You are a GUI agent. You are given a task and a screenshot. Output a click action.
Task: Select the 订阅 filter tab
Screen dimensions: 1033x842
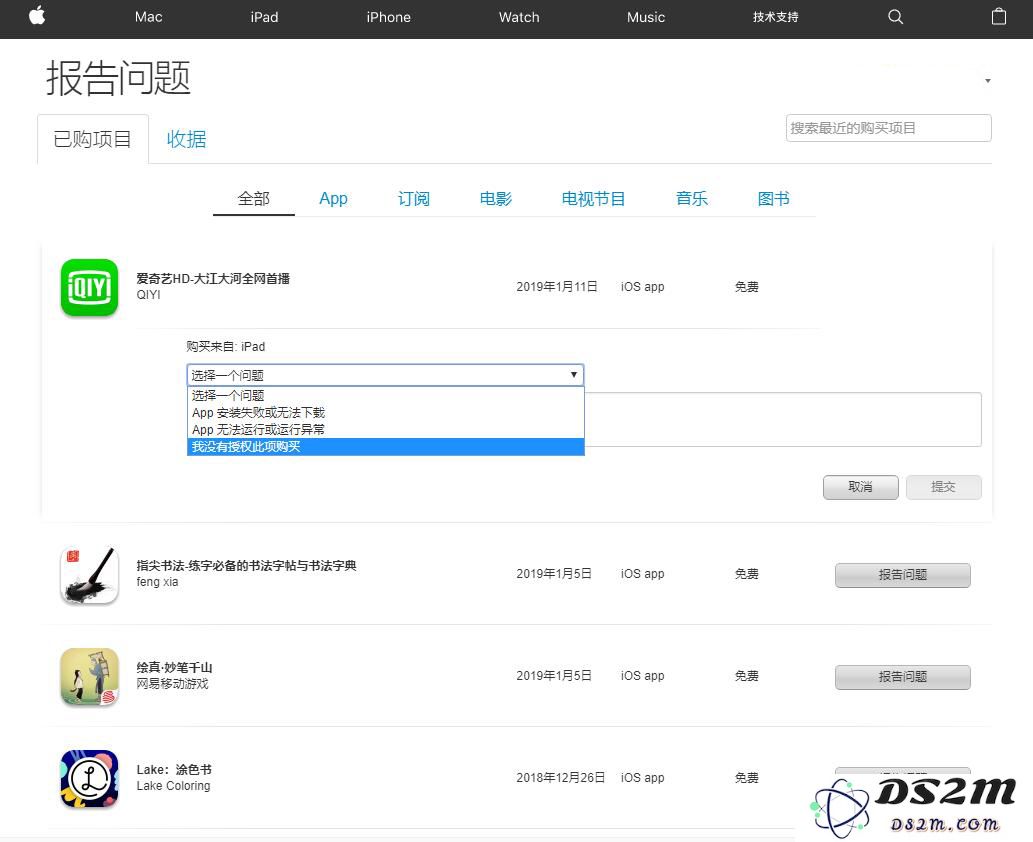414,198
